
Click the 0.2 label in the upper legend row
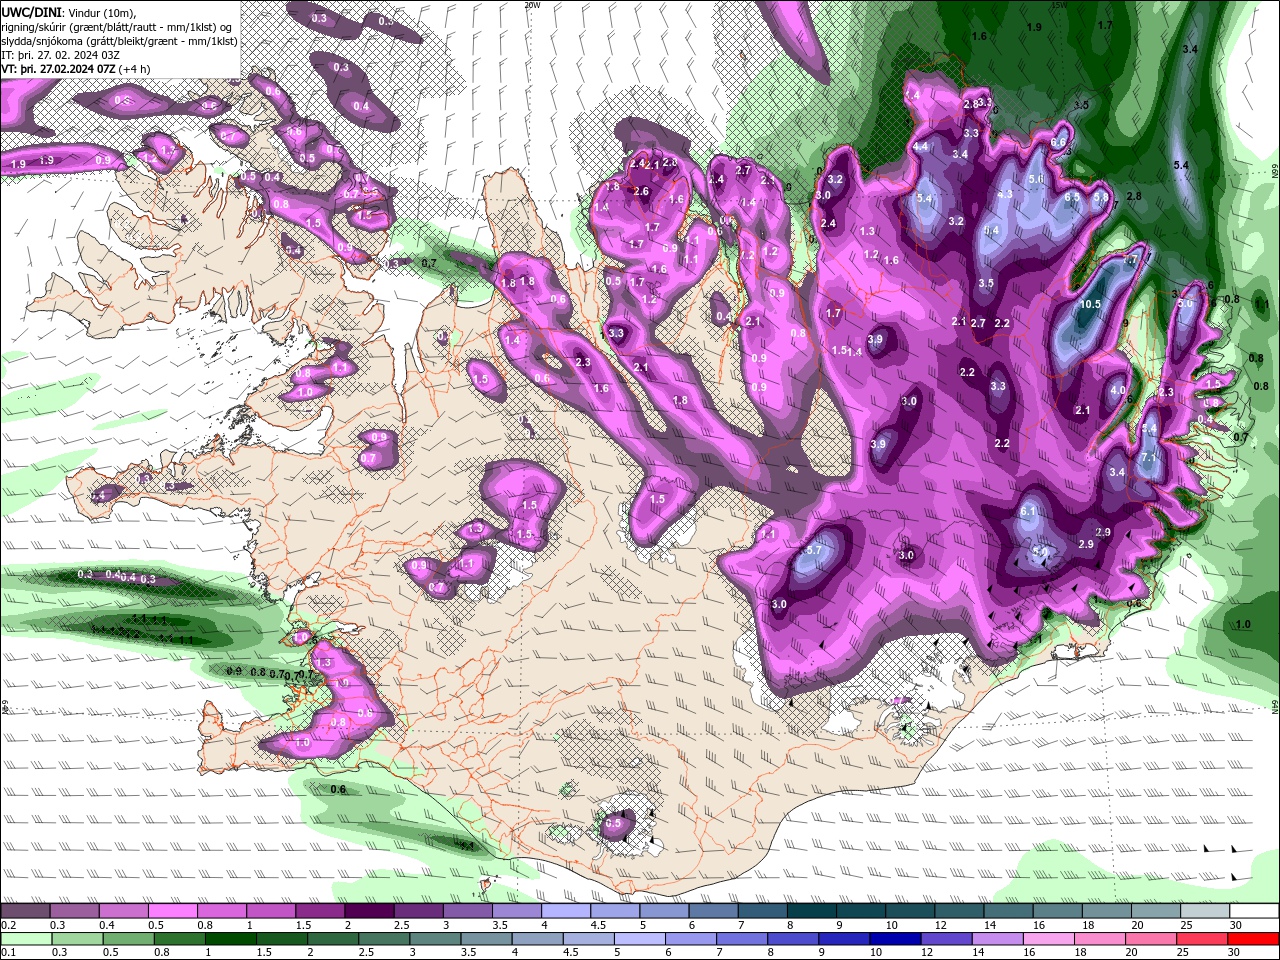pos(8,925)
